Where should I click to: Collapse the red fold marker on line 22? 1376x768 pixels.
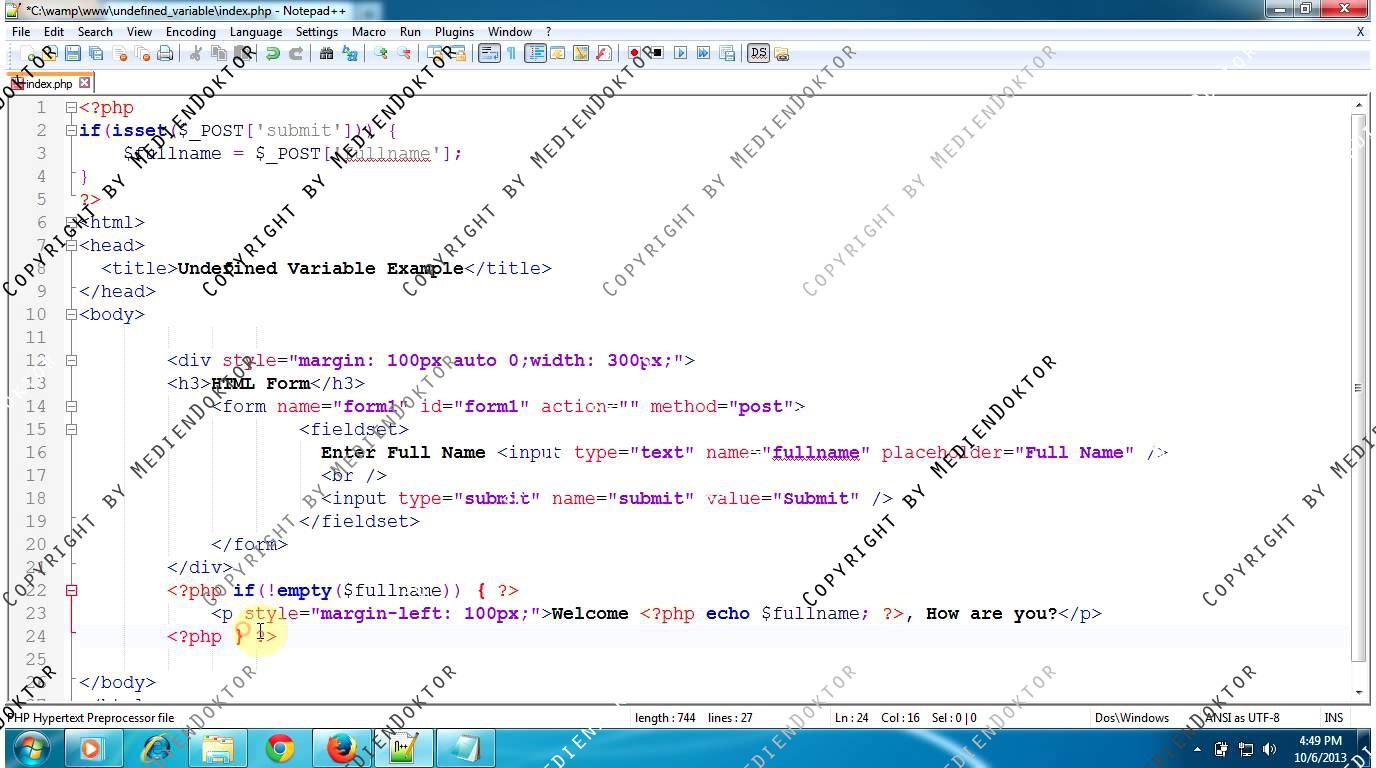[71, 590]
